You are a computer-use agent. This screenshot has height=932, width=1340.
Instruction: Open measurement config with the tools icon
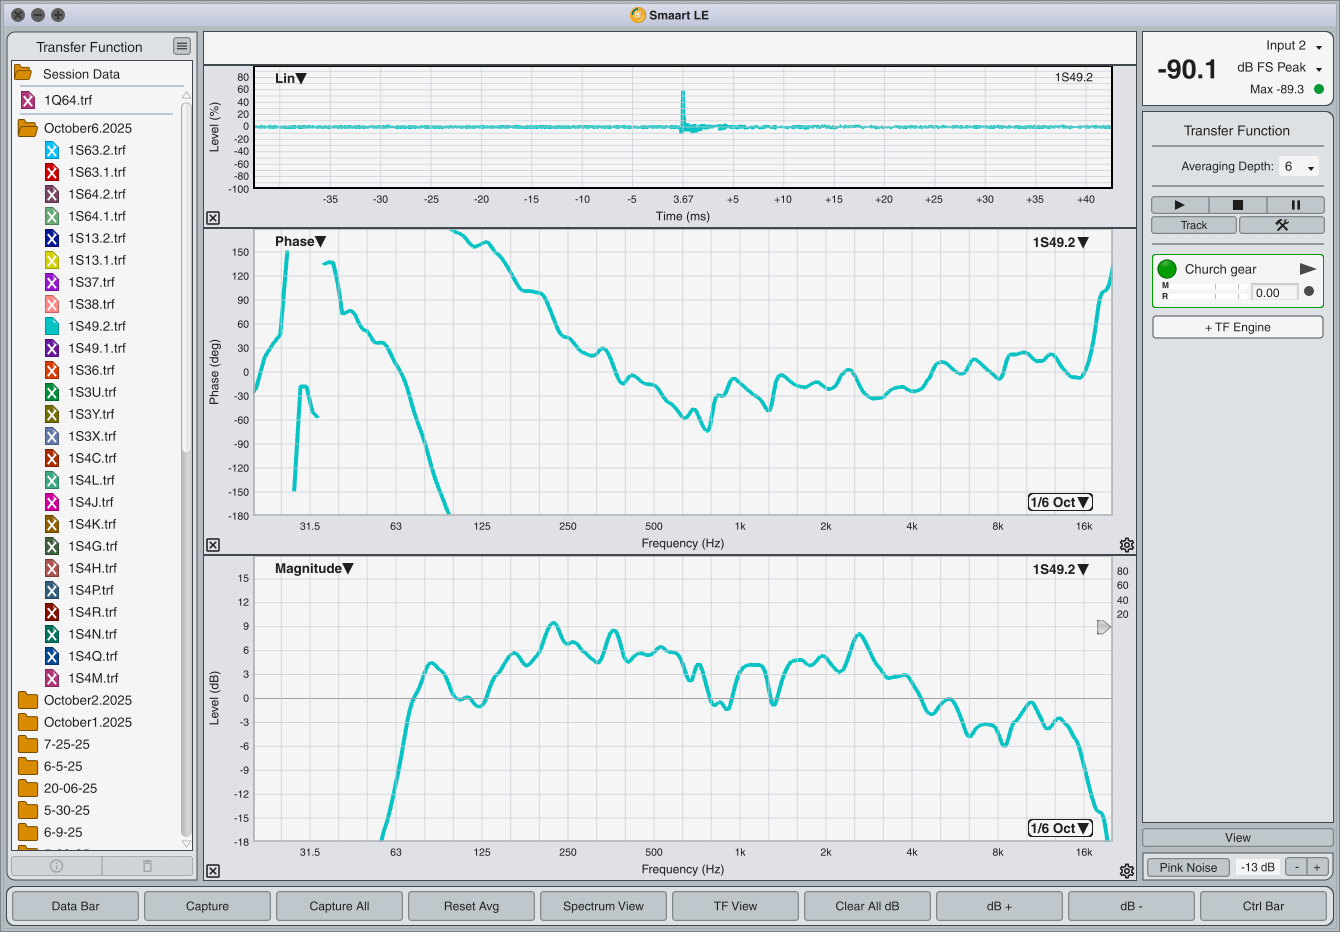pyautogui.click(x=1281, y=225)
